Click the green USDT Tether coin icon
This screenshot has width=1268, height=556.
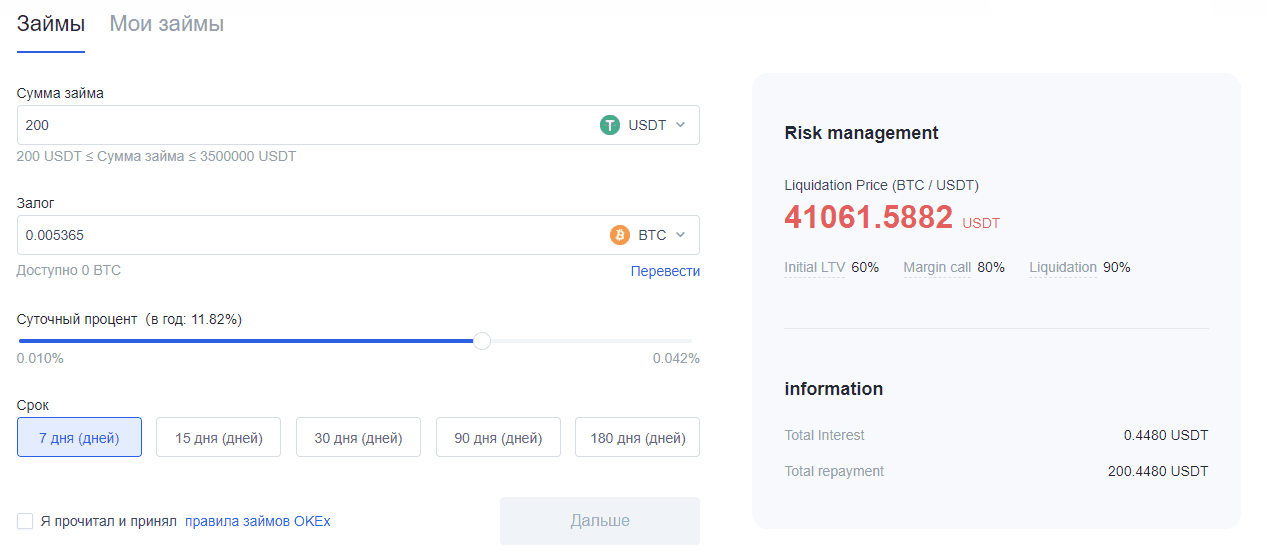click(610, 125)
